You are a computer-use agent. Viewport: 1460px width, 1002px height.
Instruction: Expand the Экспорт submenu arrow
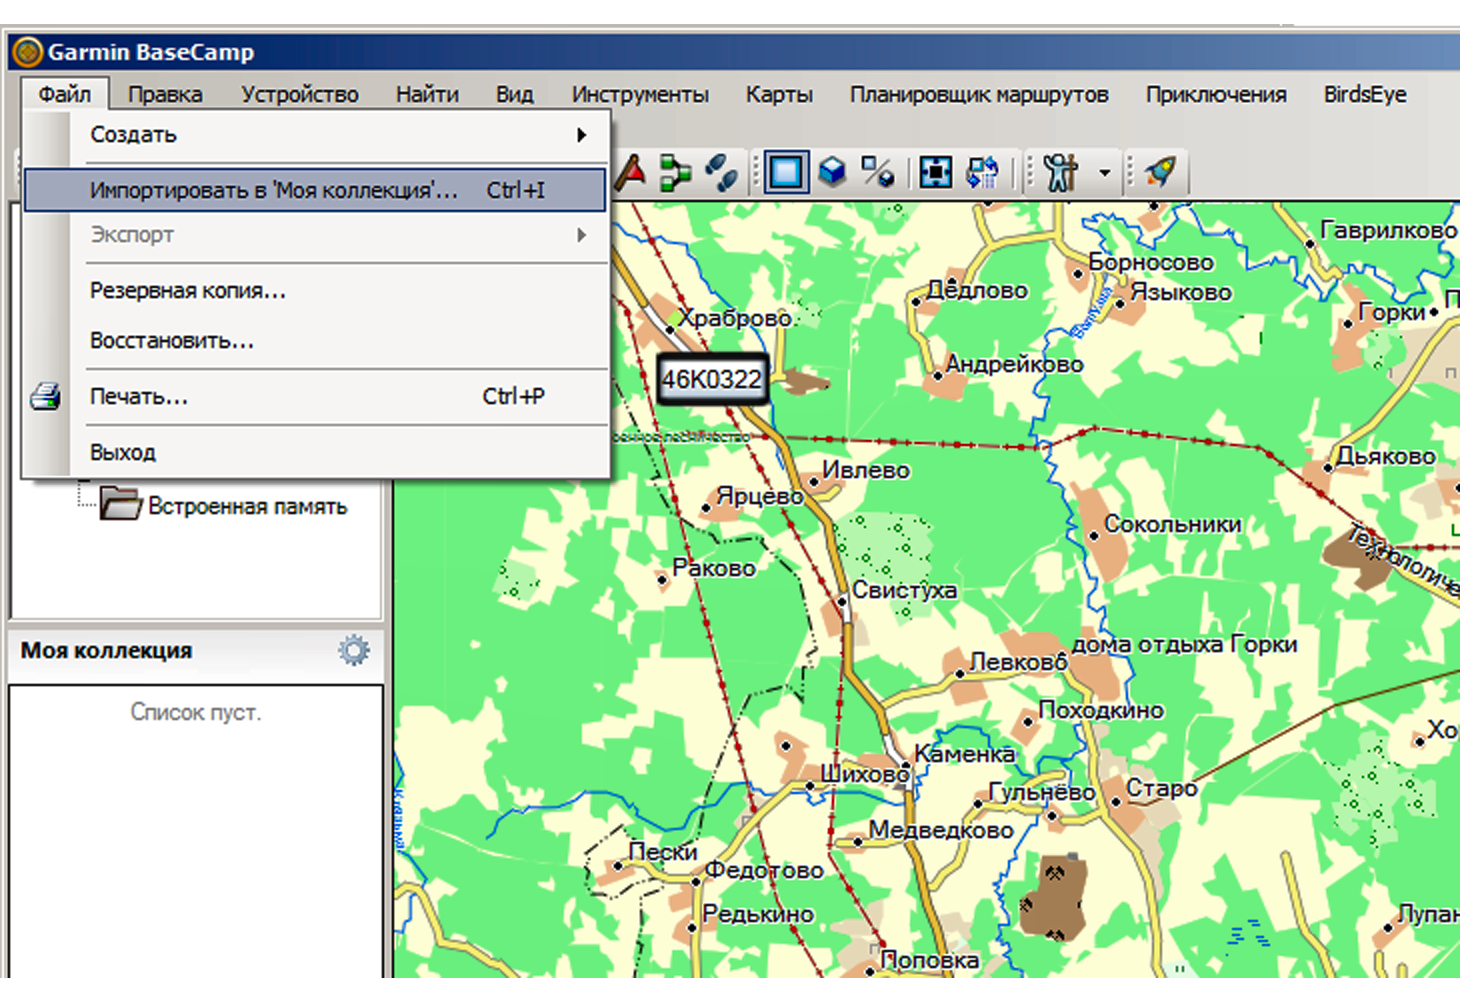(581, 235)
